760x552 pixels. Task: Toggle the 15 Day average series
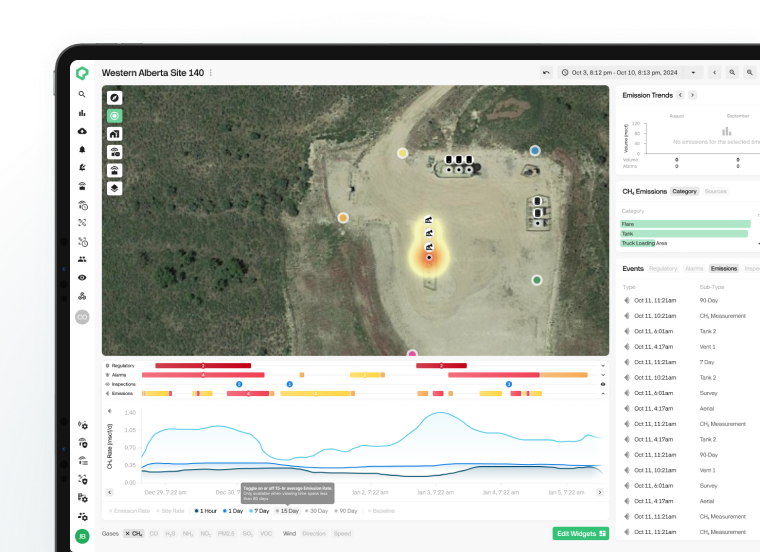[287, 511]
